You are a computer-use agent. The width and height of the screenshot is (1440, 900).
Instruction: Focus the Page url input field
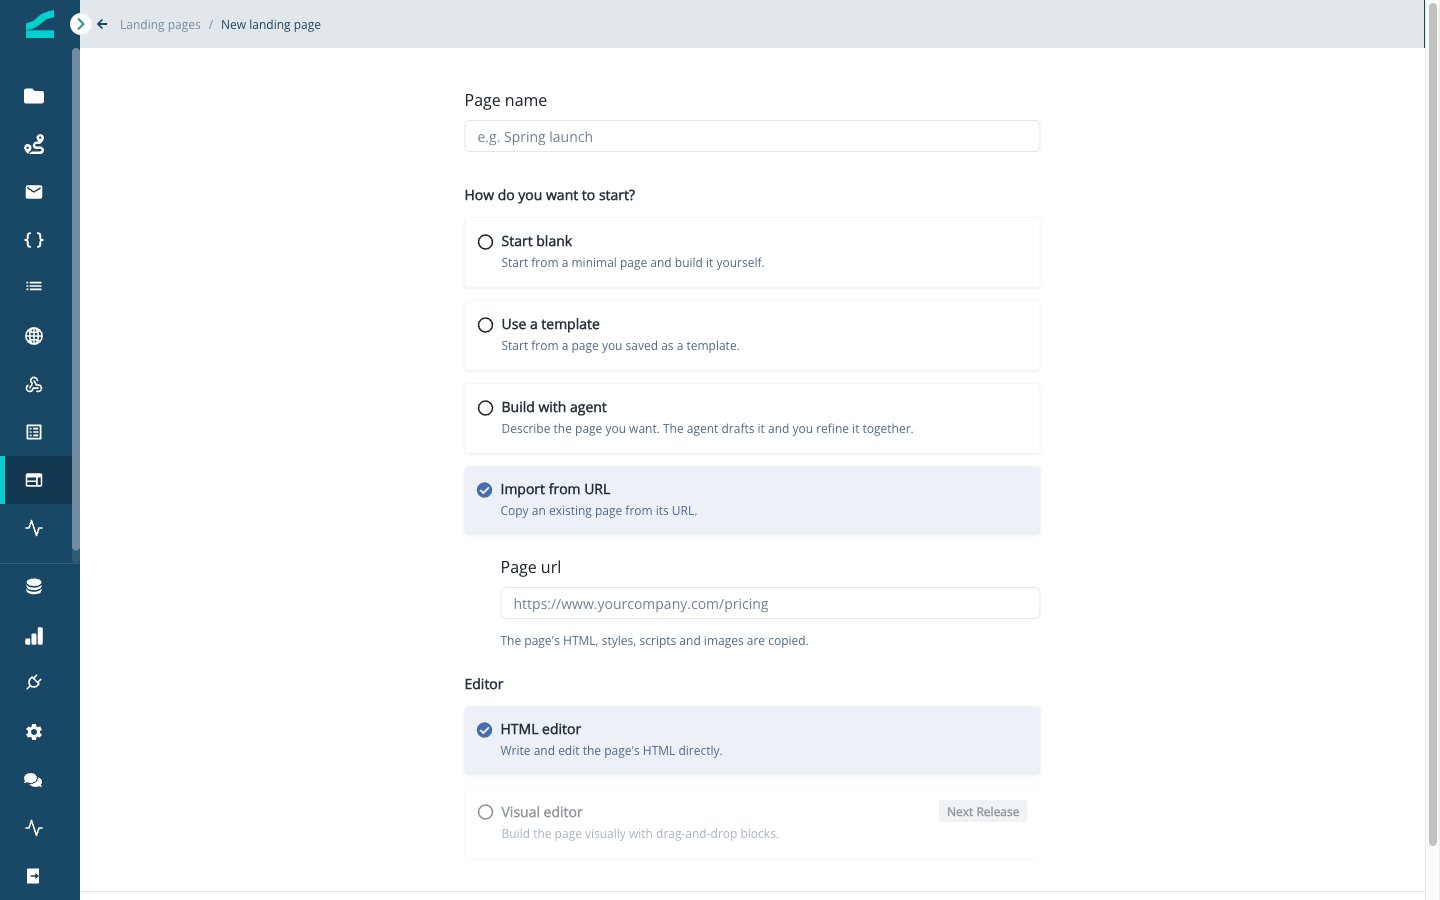[770, 603]
